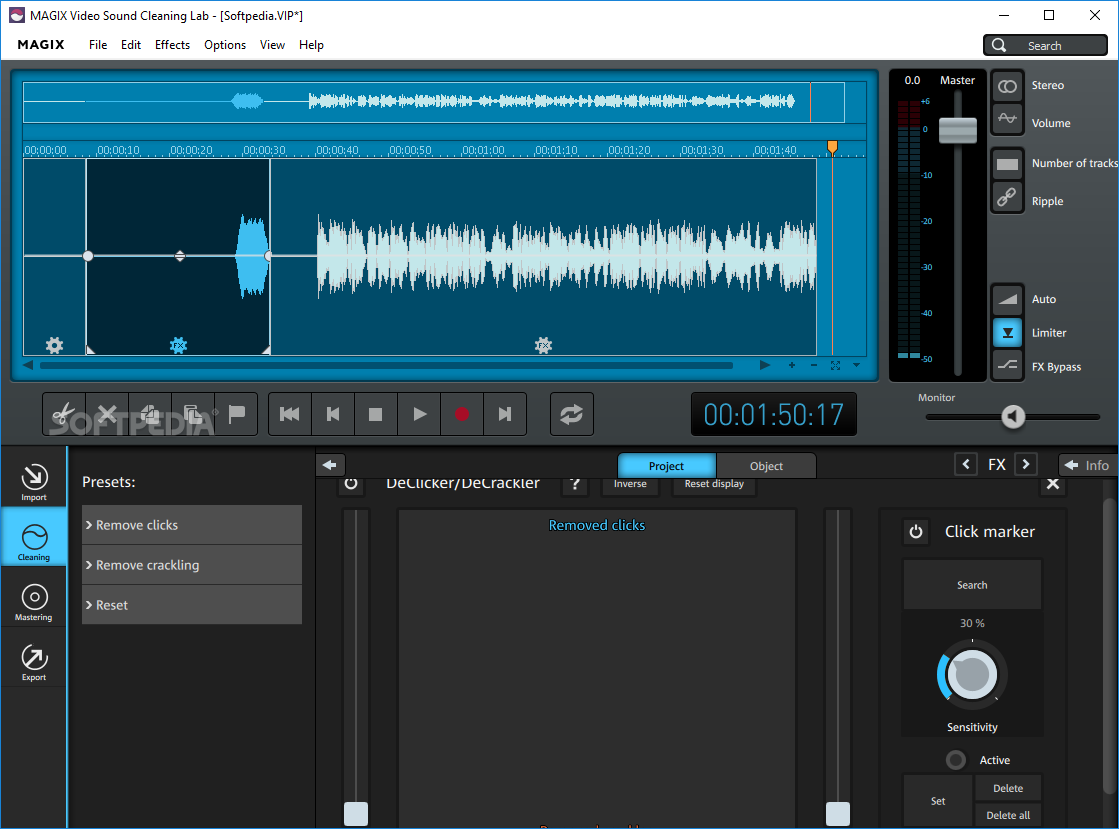Switch to the Project tab
This screenshot has width=1119, height=829.
pyautogui.click(x=666, y=466)
